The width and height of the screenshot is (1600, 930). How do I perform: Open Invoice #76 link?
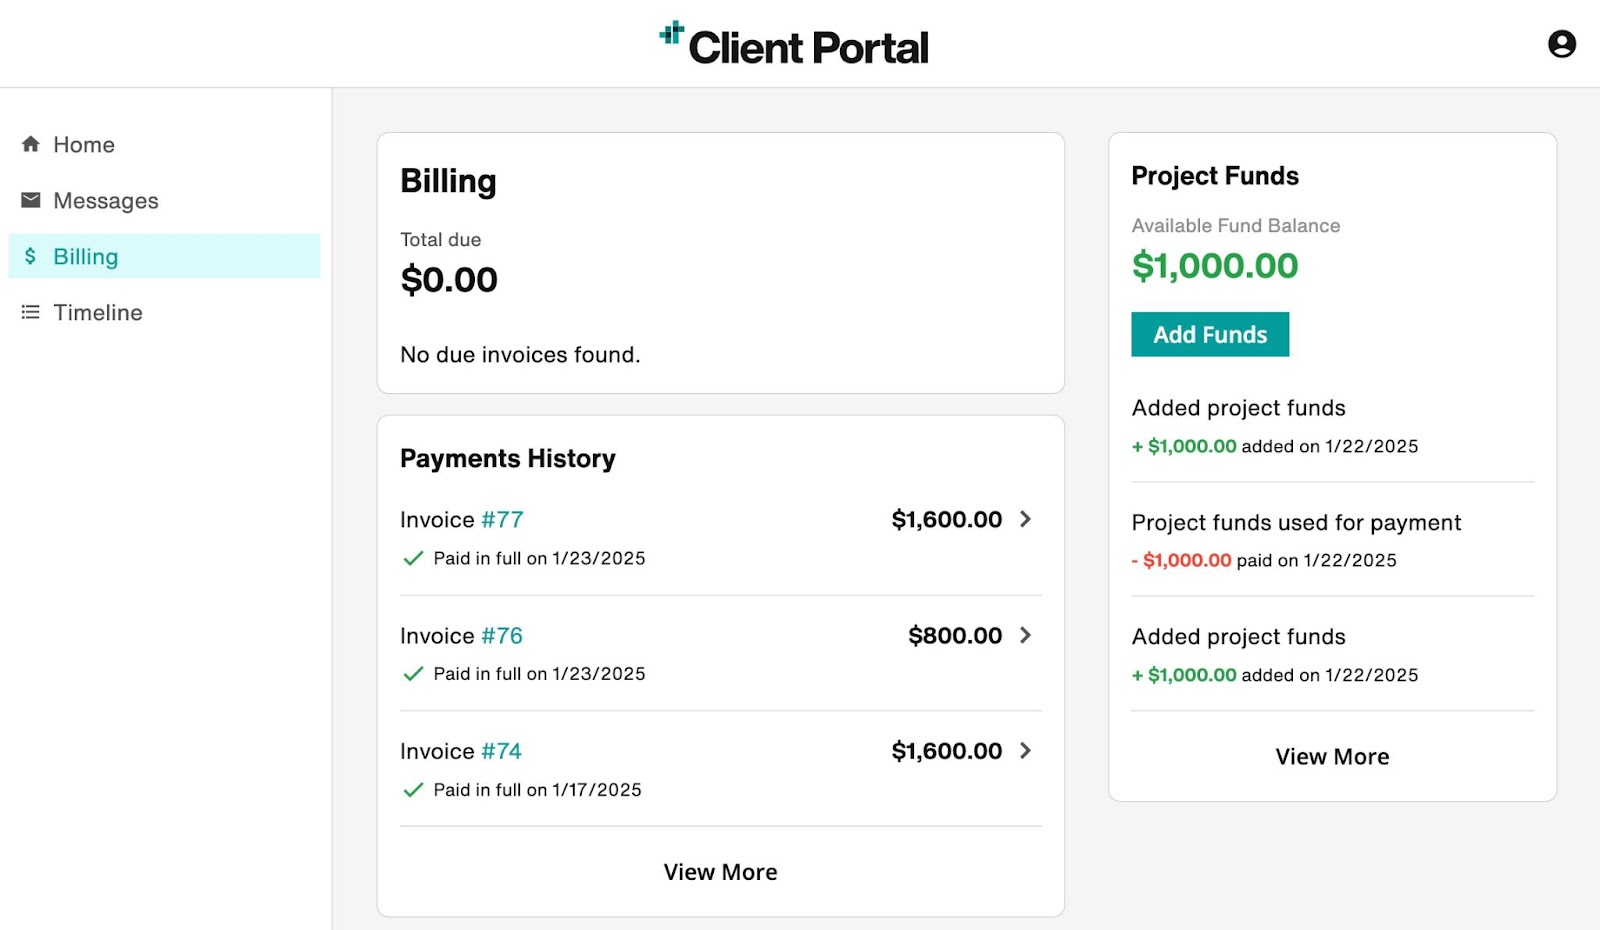pyautogui.click(x=502, y=635)
